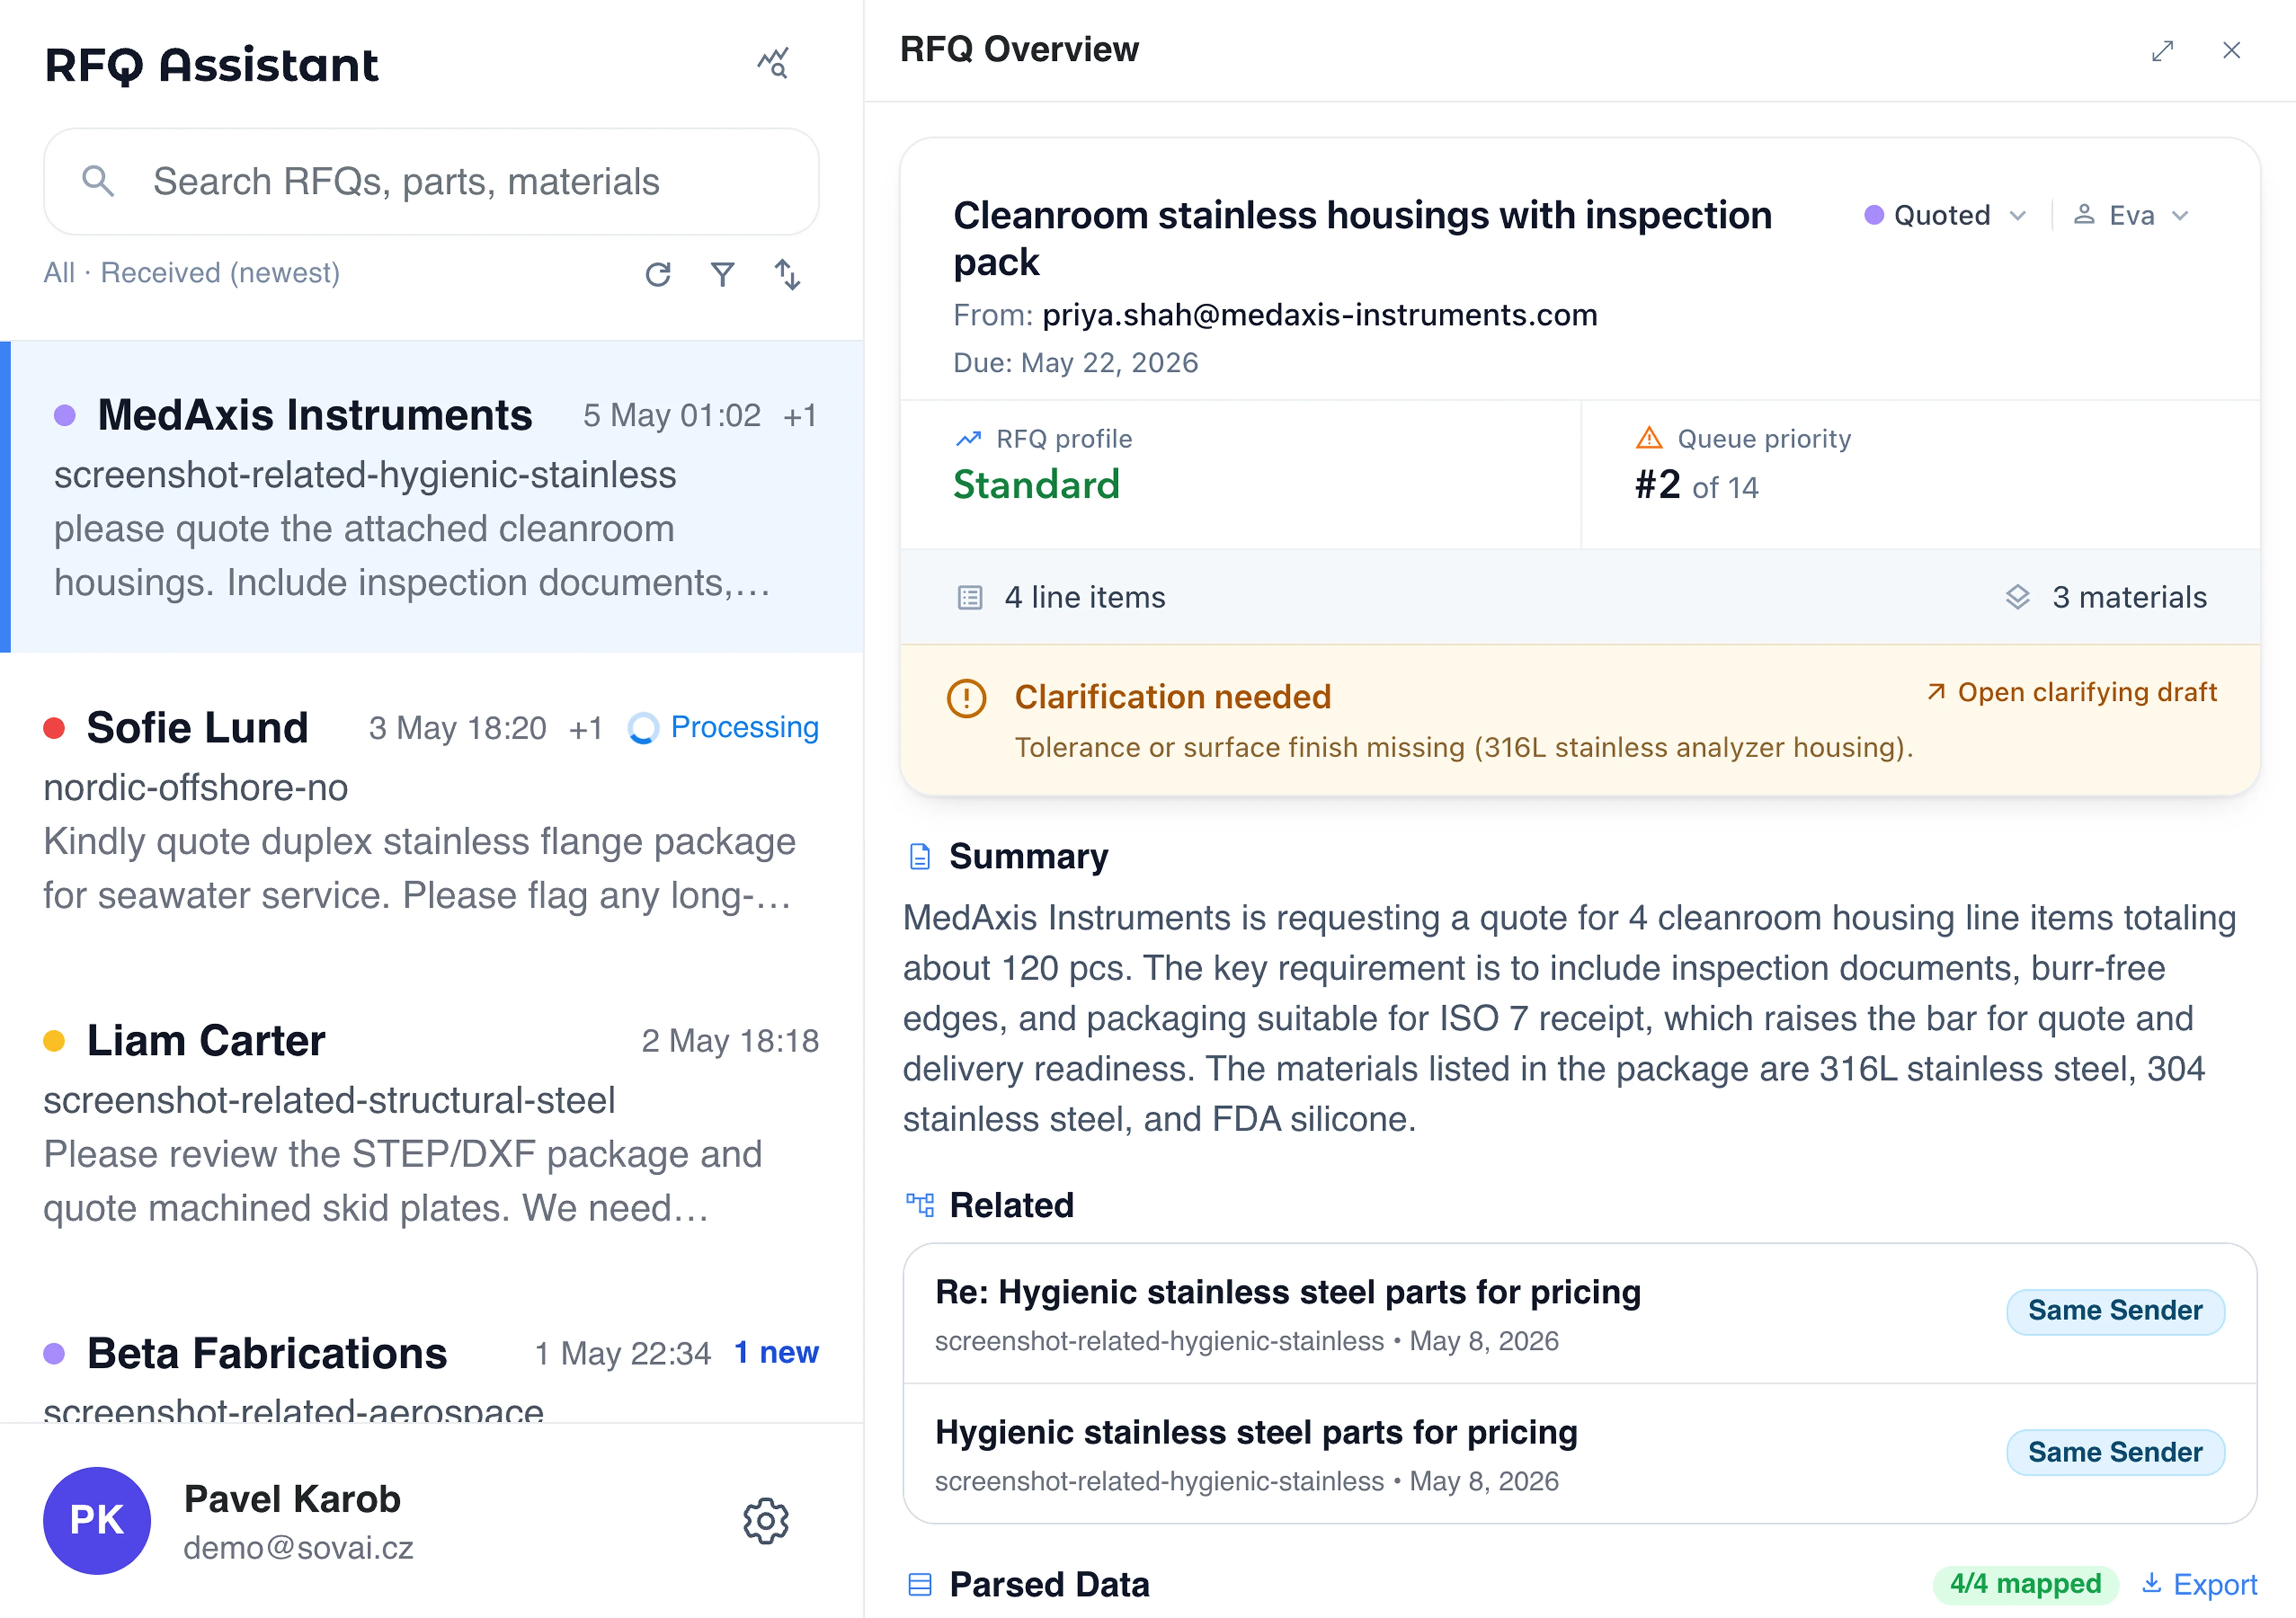The image size is (2296, 1618).
Task: Toggle the sort order arrows icon
Action: pos(788,274)
